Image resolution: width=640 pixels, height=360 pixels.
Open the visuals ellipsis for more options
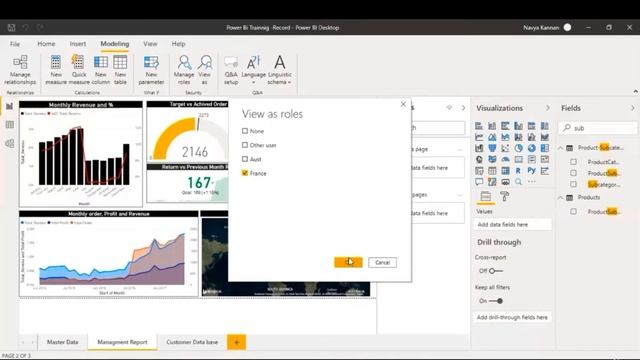[x=531, y=182]
